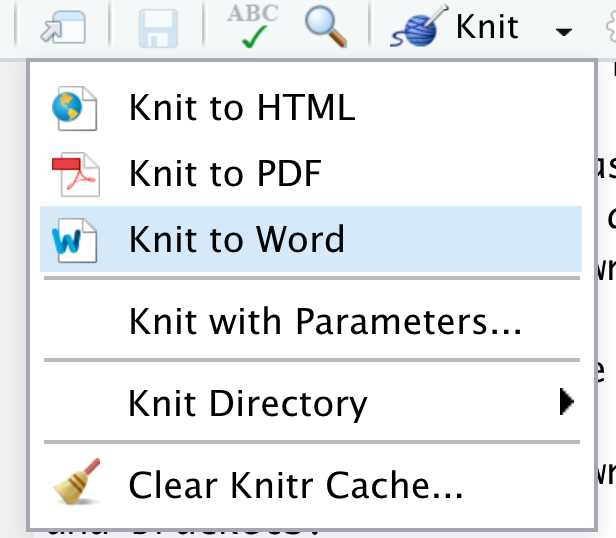This screenshot has height=538, width=616.
Task: Click the Word document icon
Action: (74, 240)
